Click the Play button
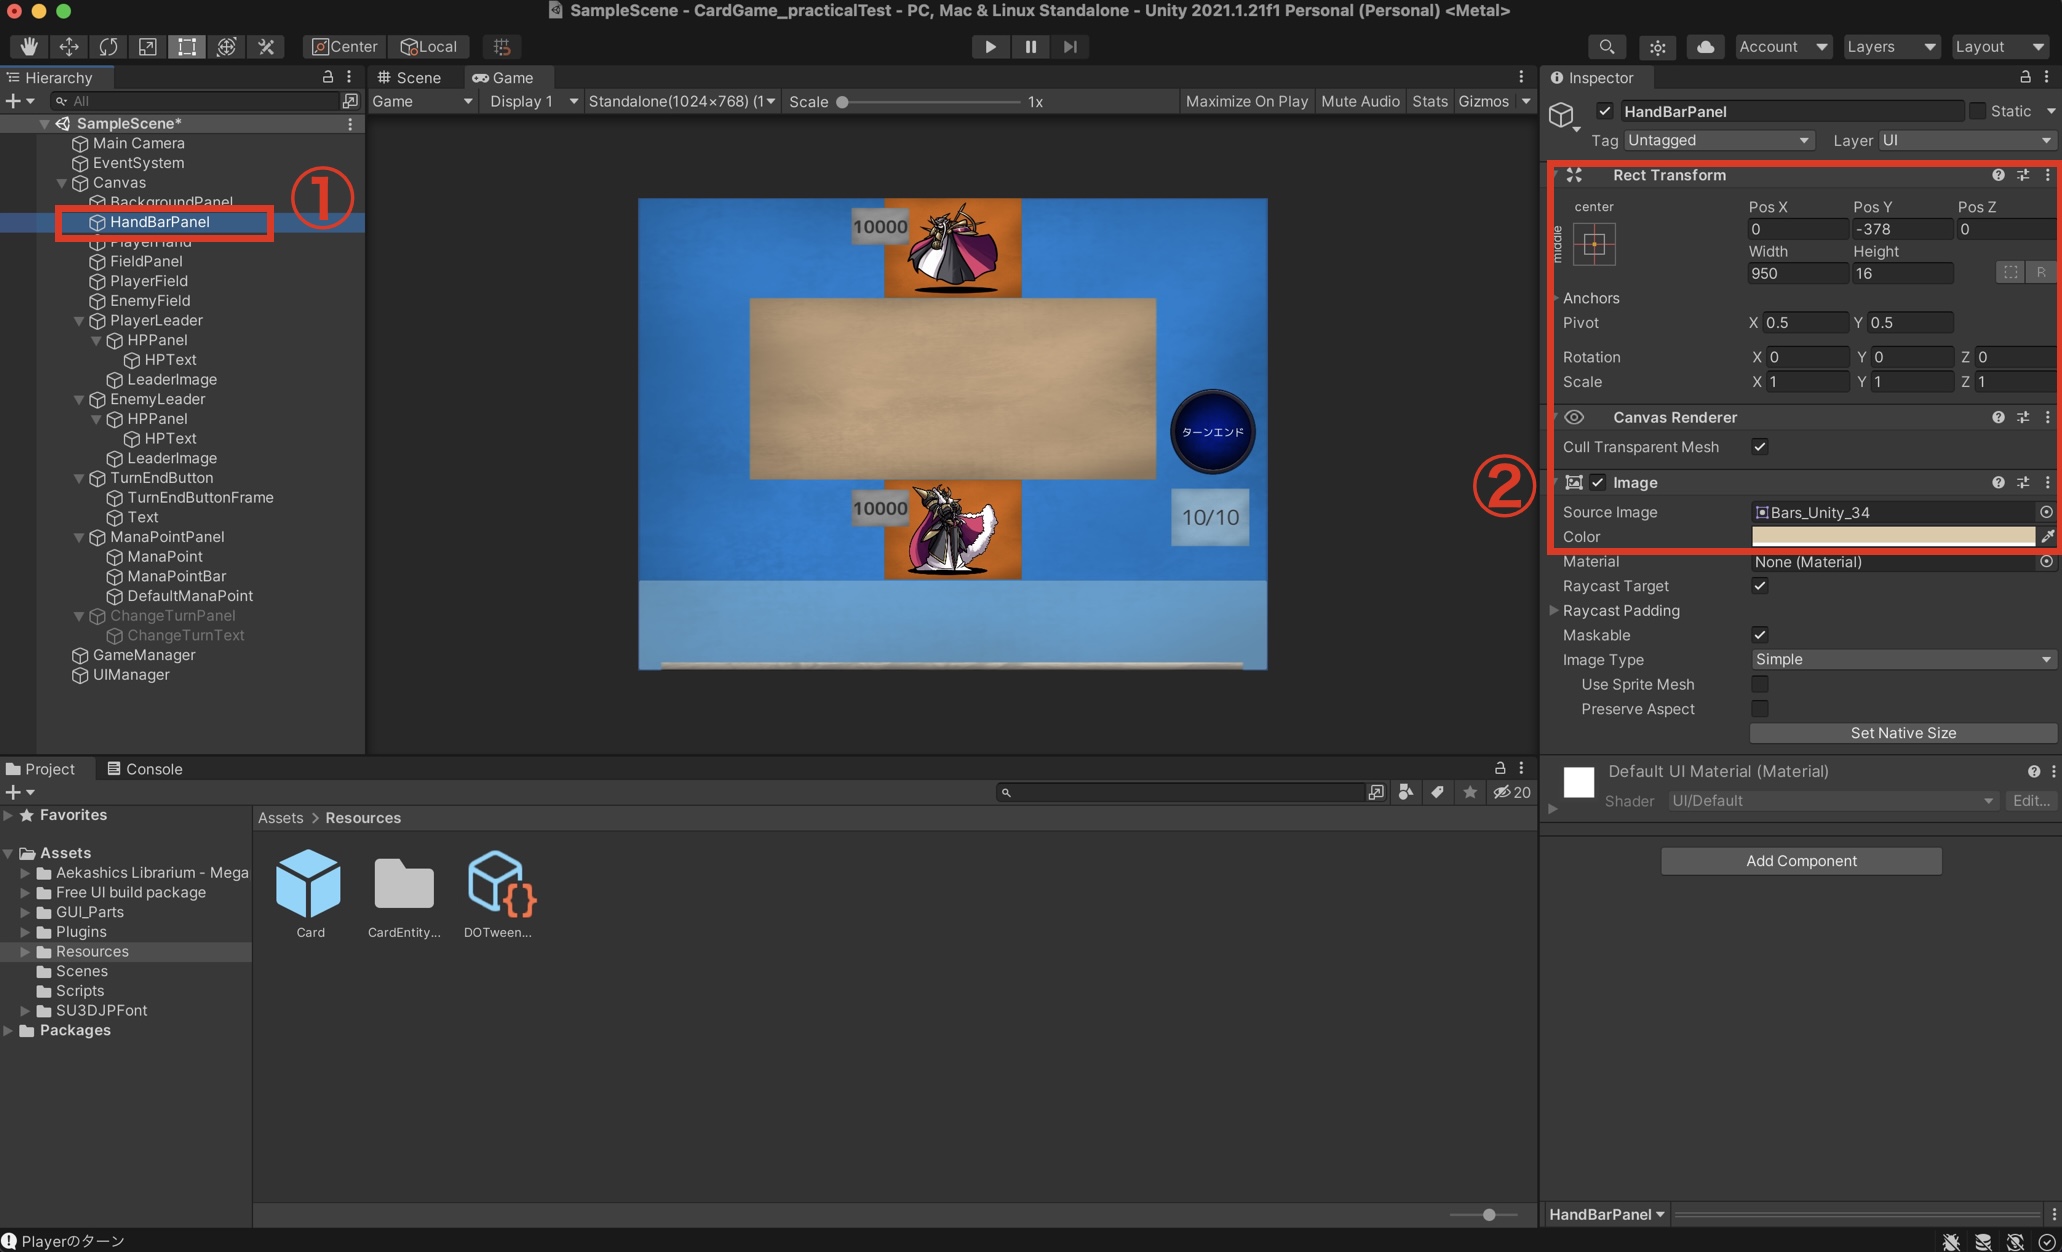 (989, 46)
